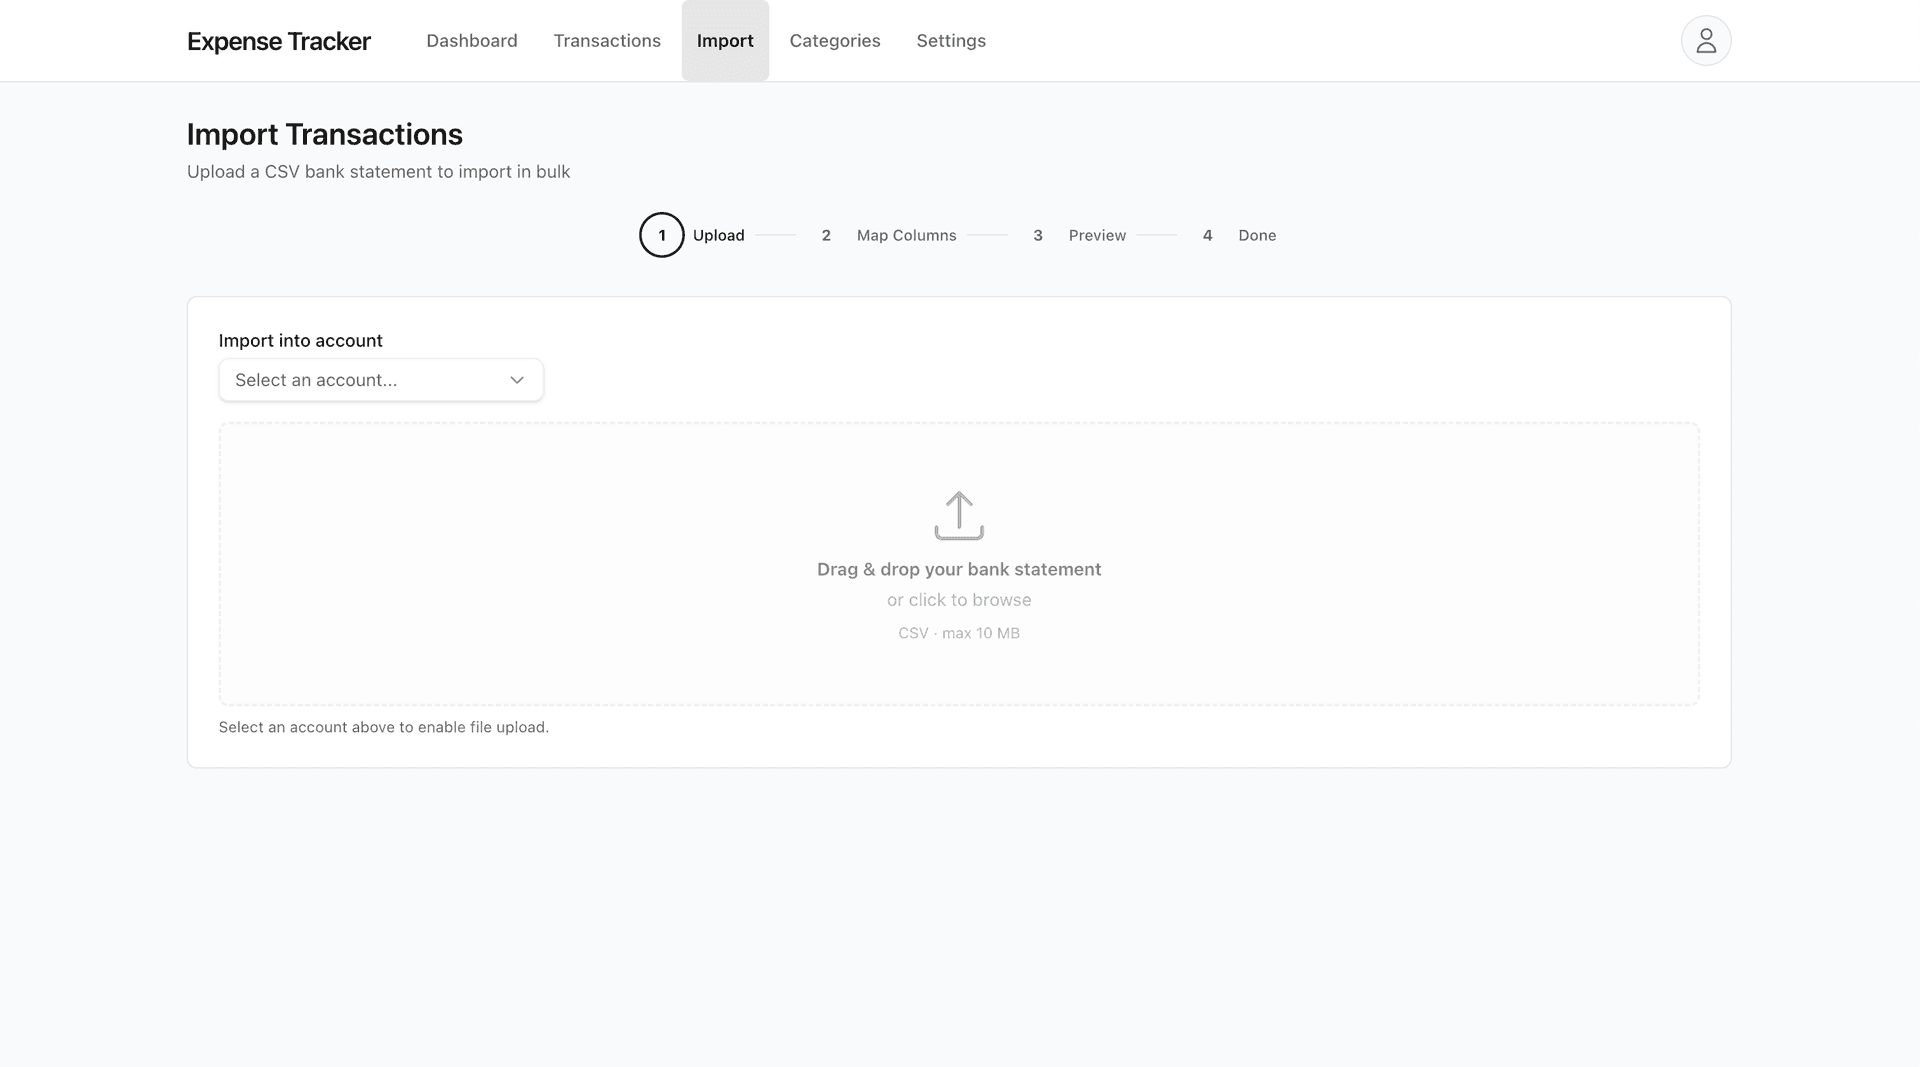Open the user profile avatar icon
1920x1067 pixels.
[x=1705, y=40]
